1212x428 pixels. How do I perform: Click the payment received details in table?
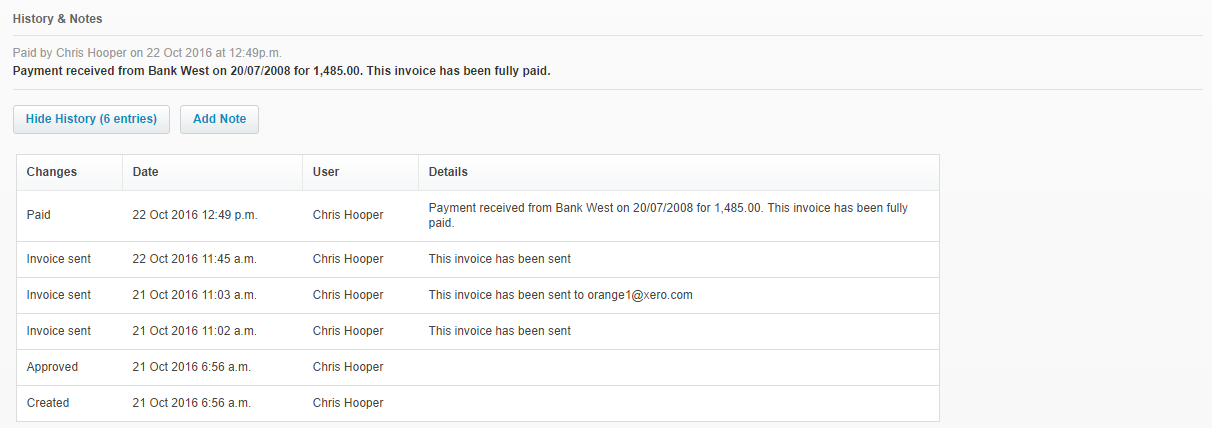pyautogui.click(x=668, y=216)
